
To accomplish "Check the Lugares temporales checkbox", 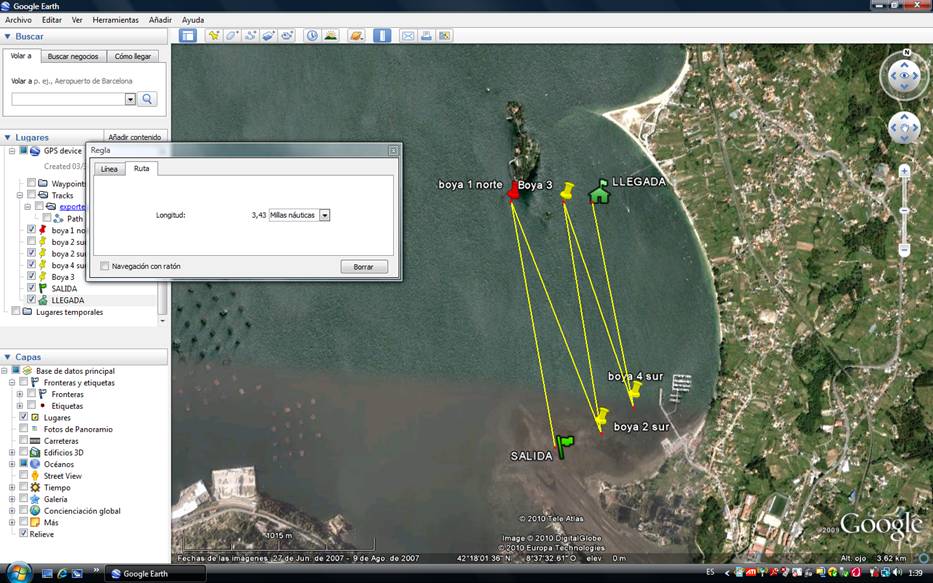I will click(x=16, y=311).
